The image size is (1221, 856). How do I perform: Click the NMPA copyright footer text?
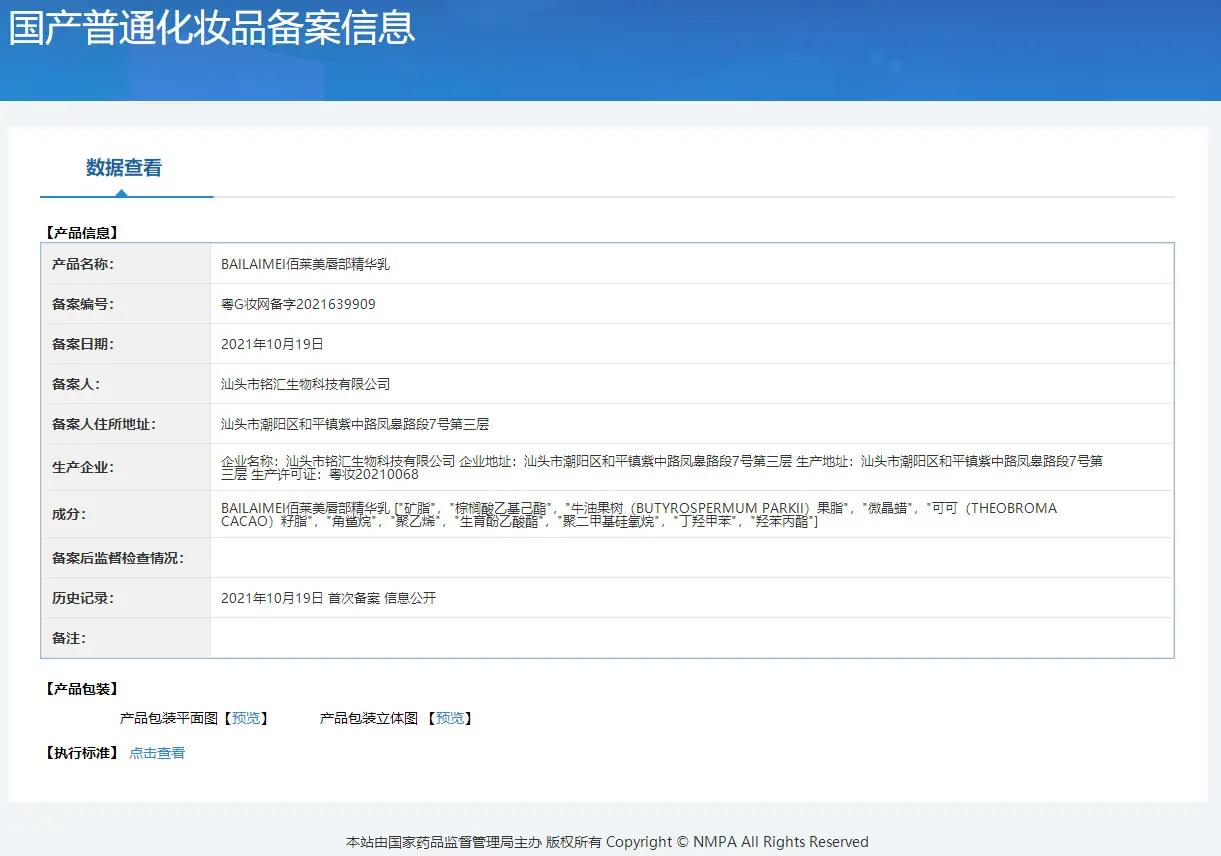click(x=607, y=842)
